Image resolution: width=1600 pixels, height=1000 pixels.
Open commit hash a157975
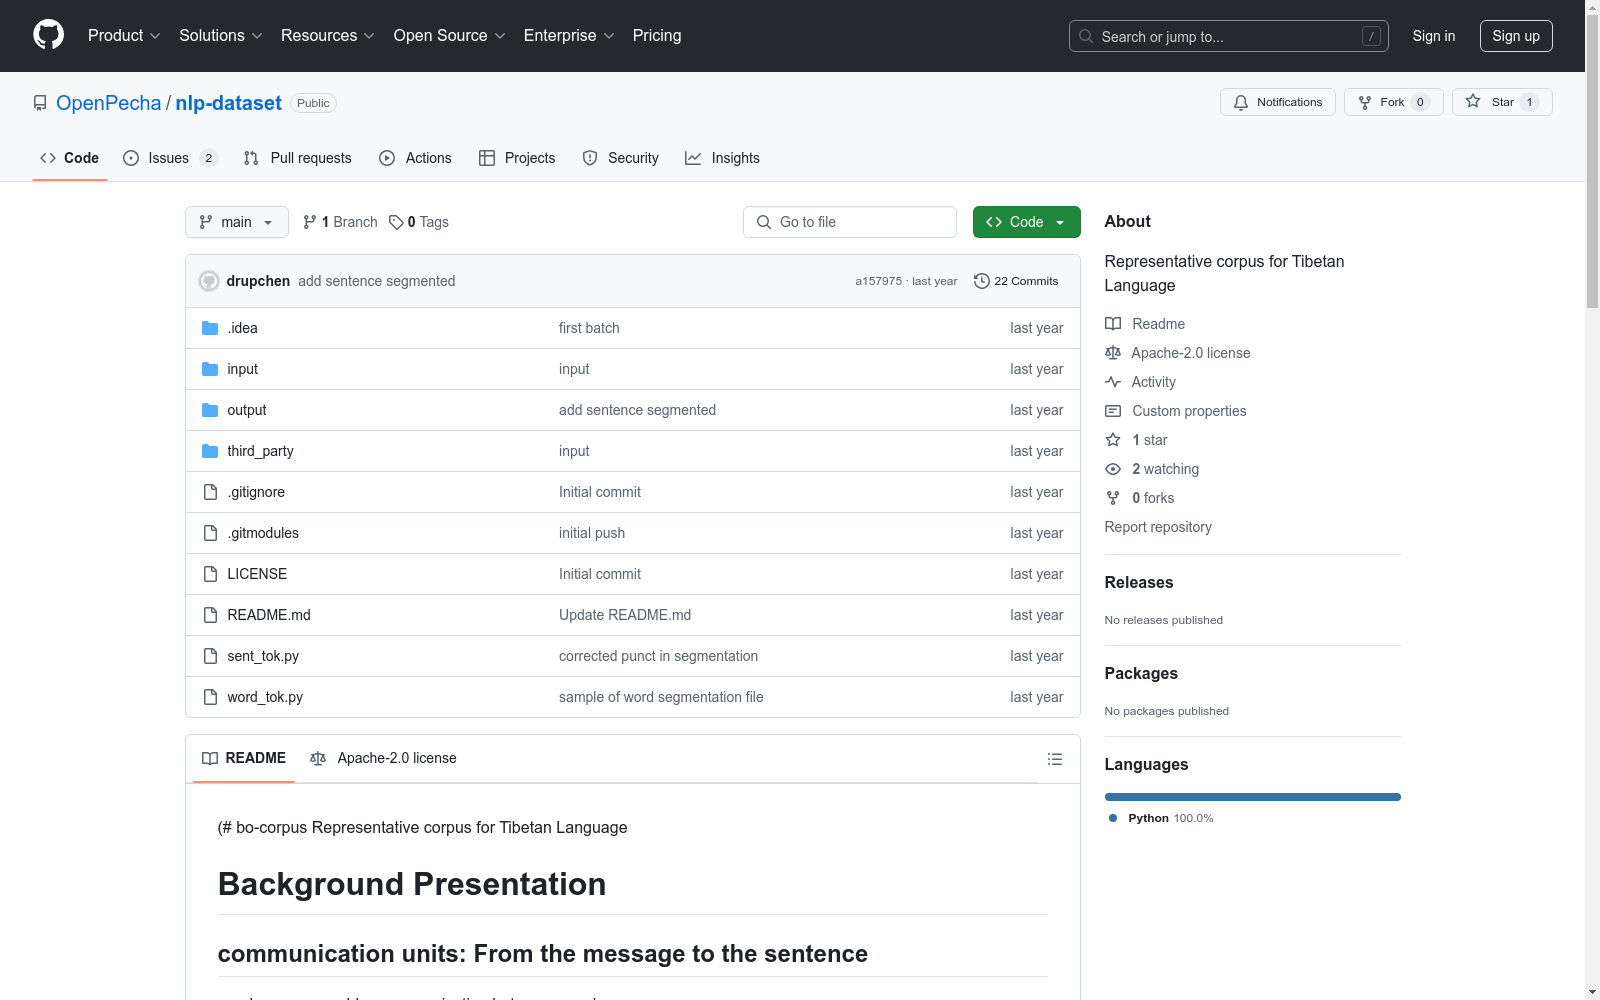pos(878,281)
